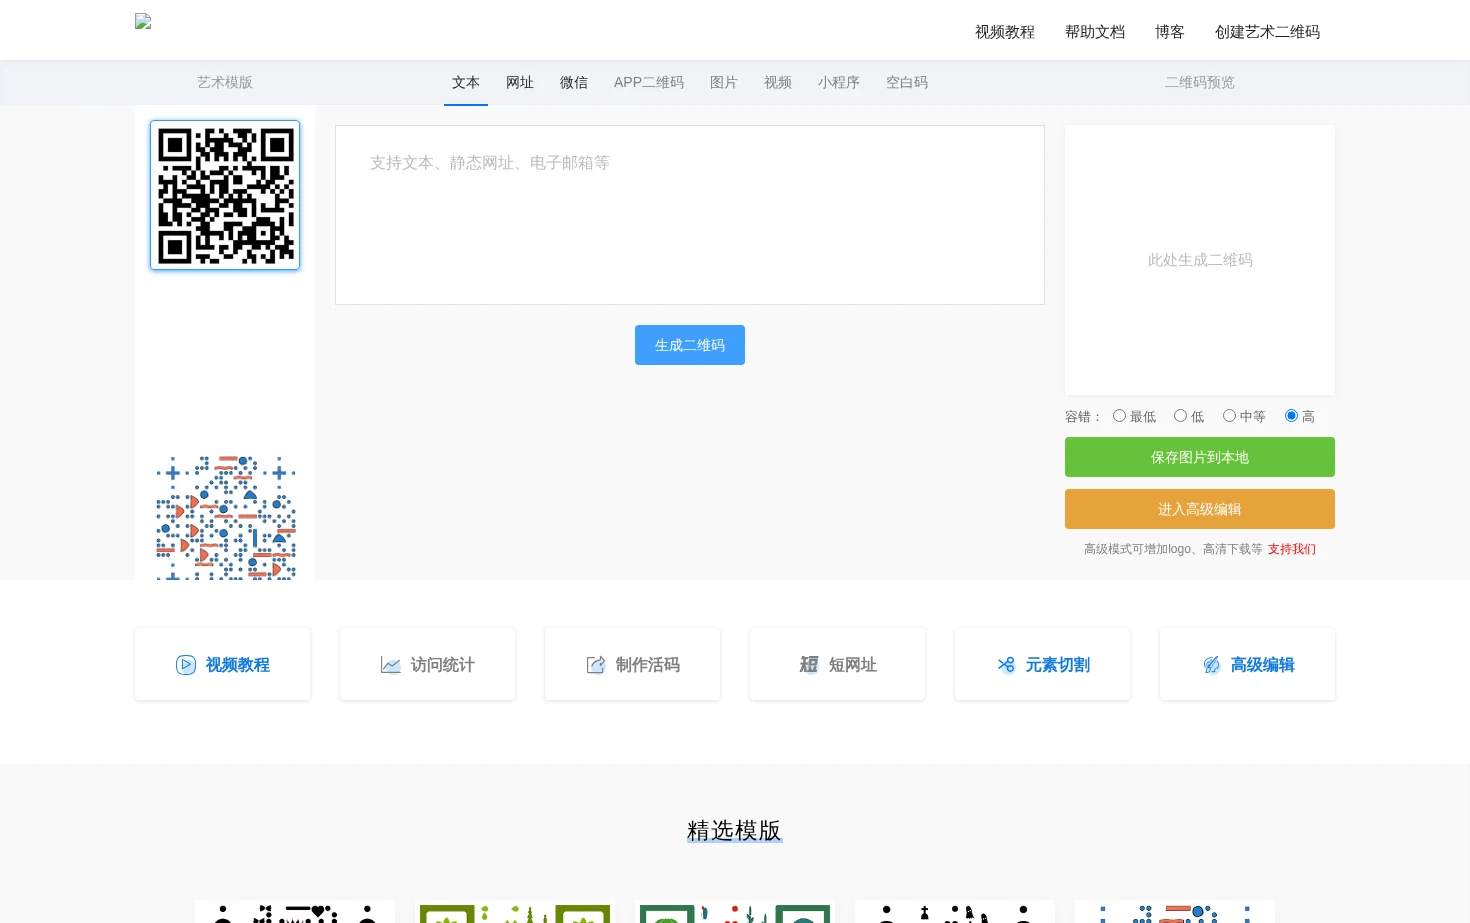Click the 精选模版 heading

point(734,831)
